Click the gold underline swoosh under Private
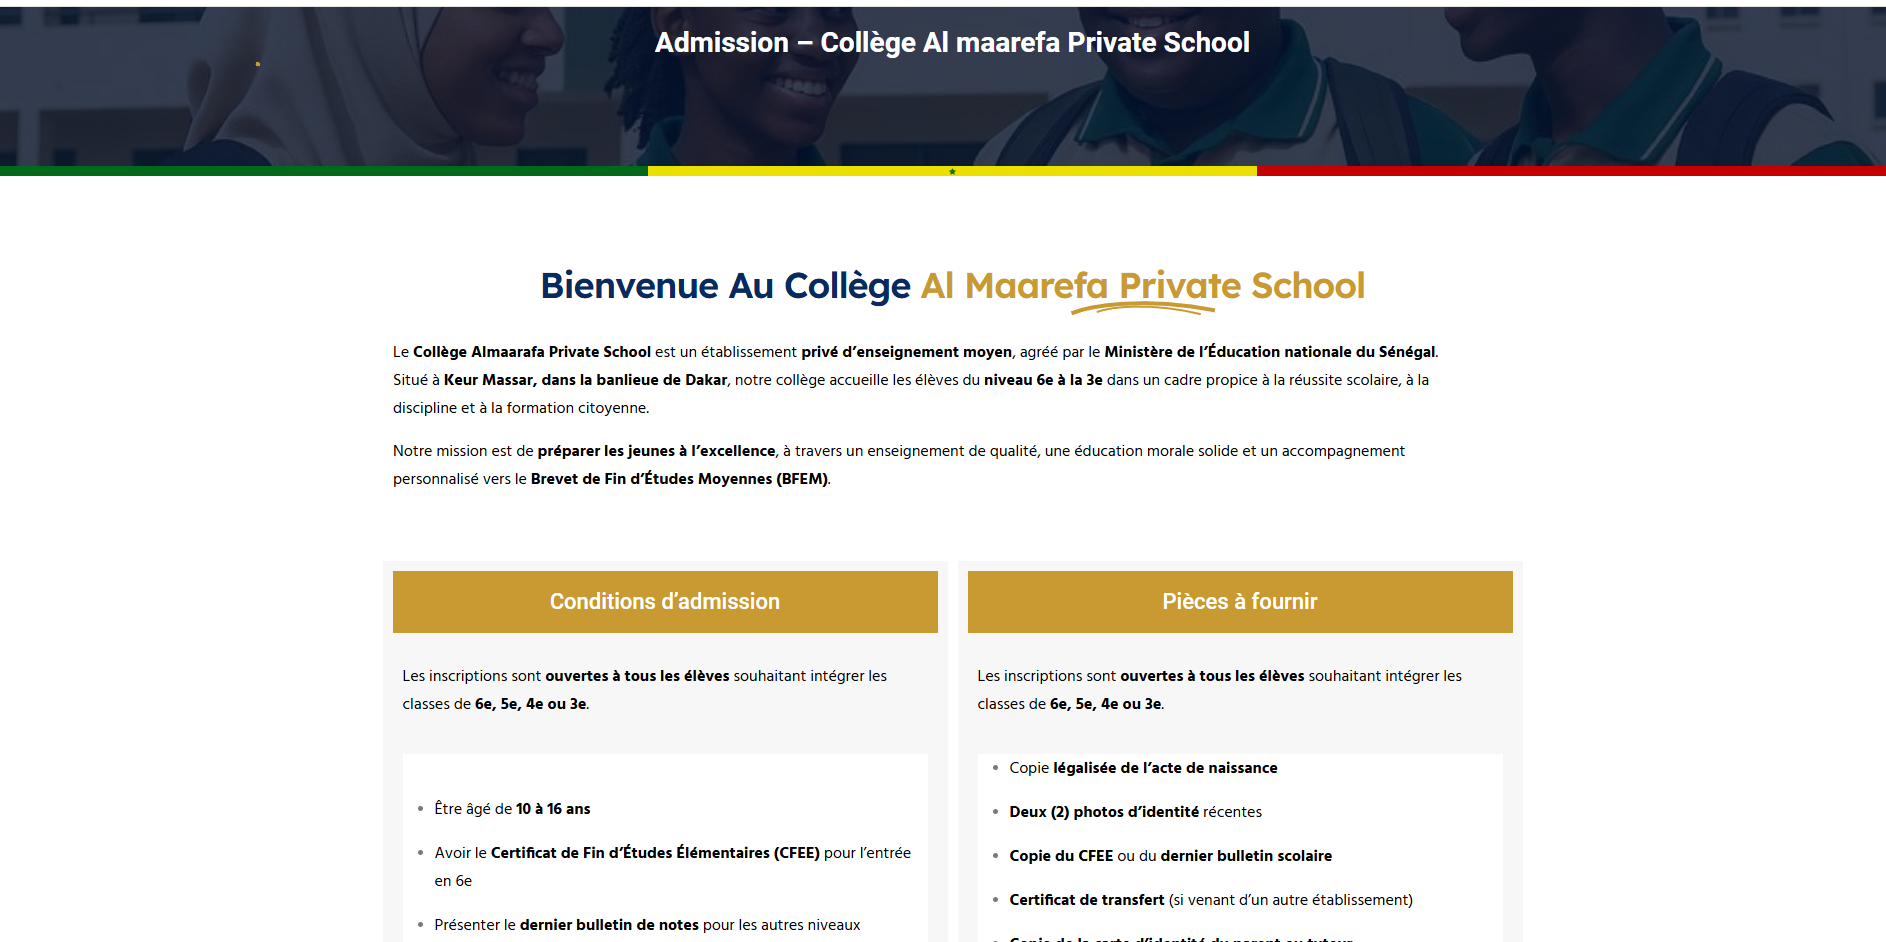 click(1142, 309)
